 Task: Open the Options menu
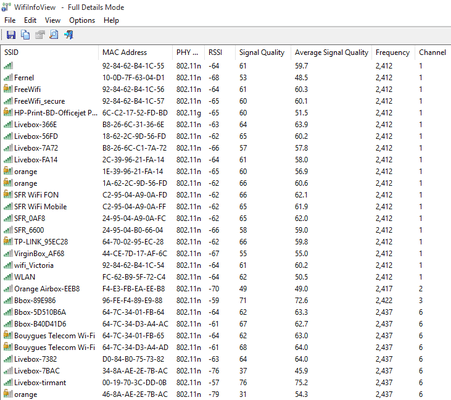click(82, 20)
